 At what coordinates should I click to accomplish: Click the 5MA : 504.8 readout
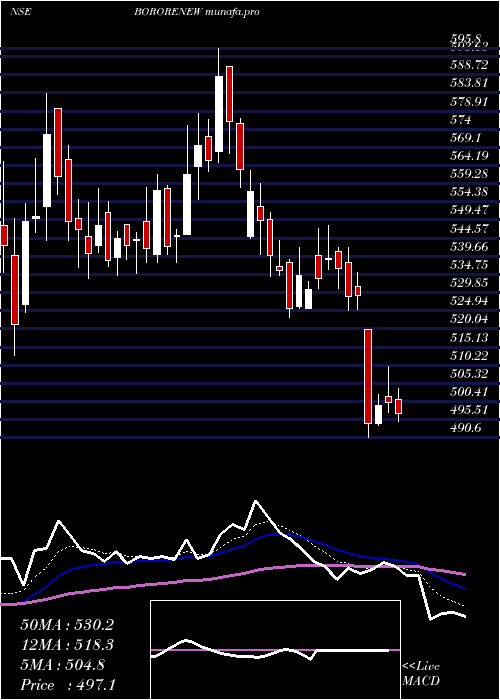[x=62, y=665]
